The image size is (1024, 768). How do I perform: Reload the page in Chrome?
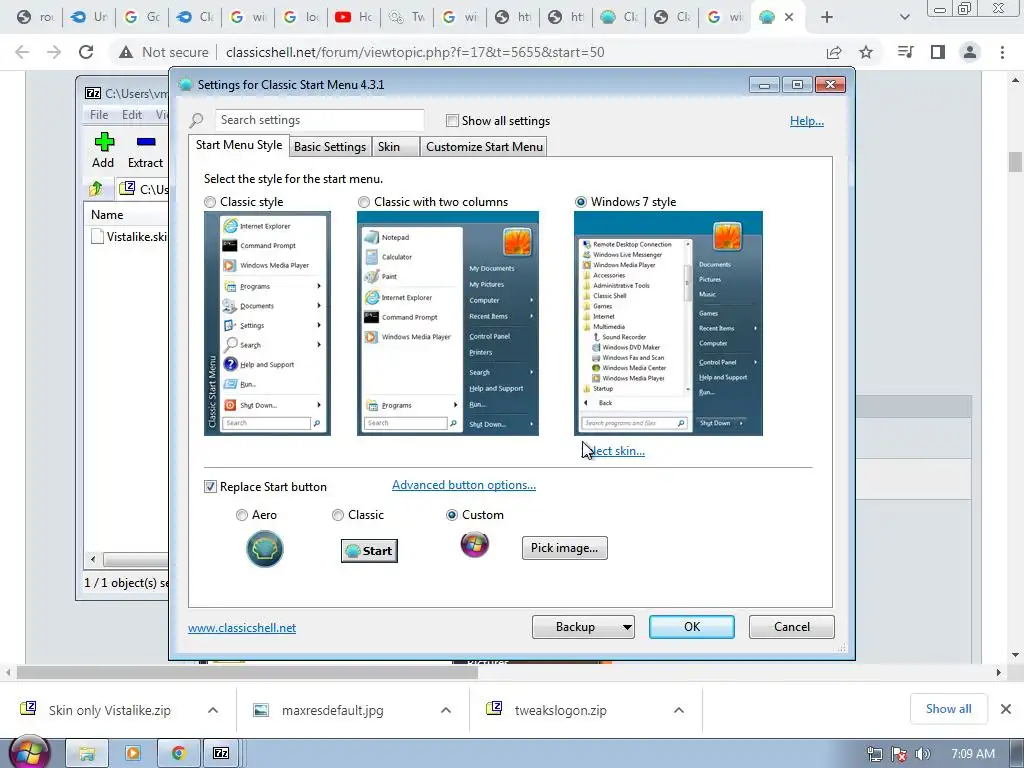point(86,52)
